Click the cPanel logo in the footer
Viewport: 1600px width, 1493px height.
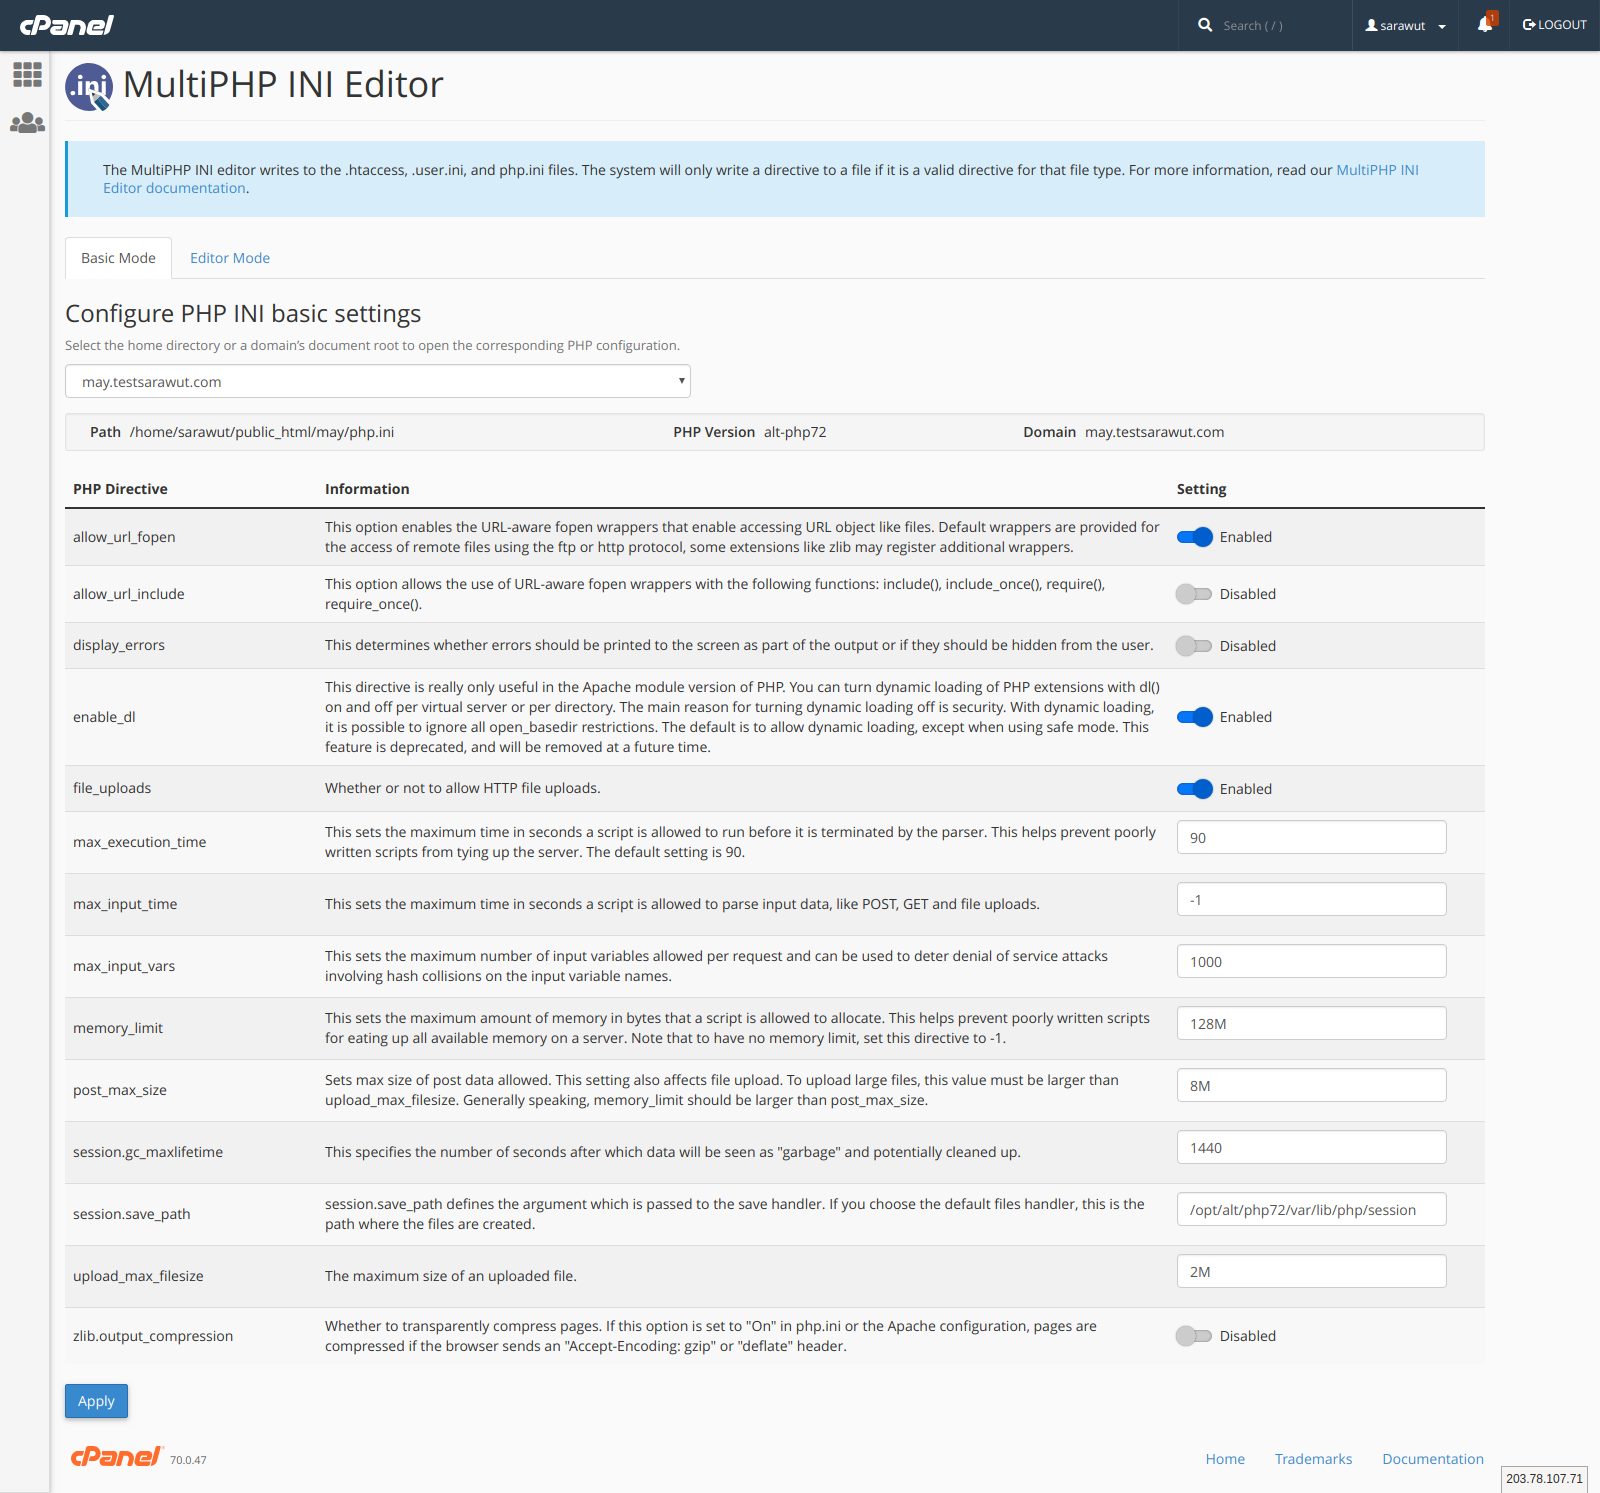click(115, 1457)
